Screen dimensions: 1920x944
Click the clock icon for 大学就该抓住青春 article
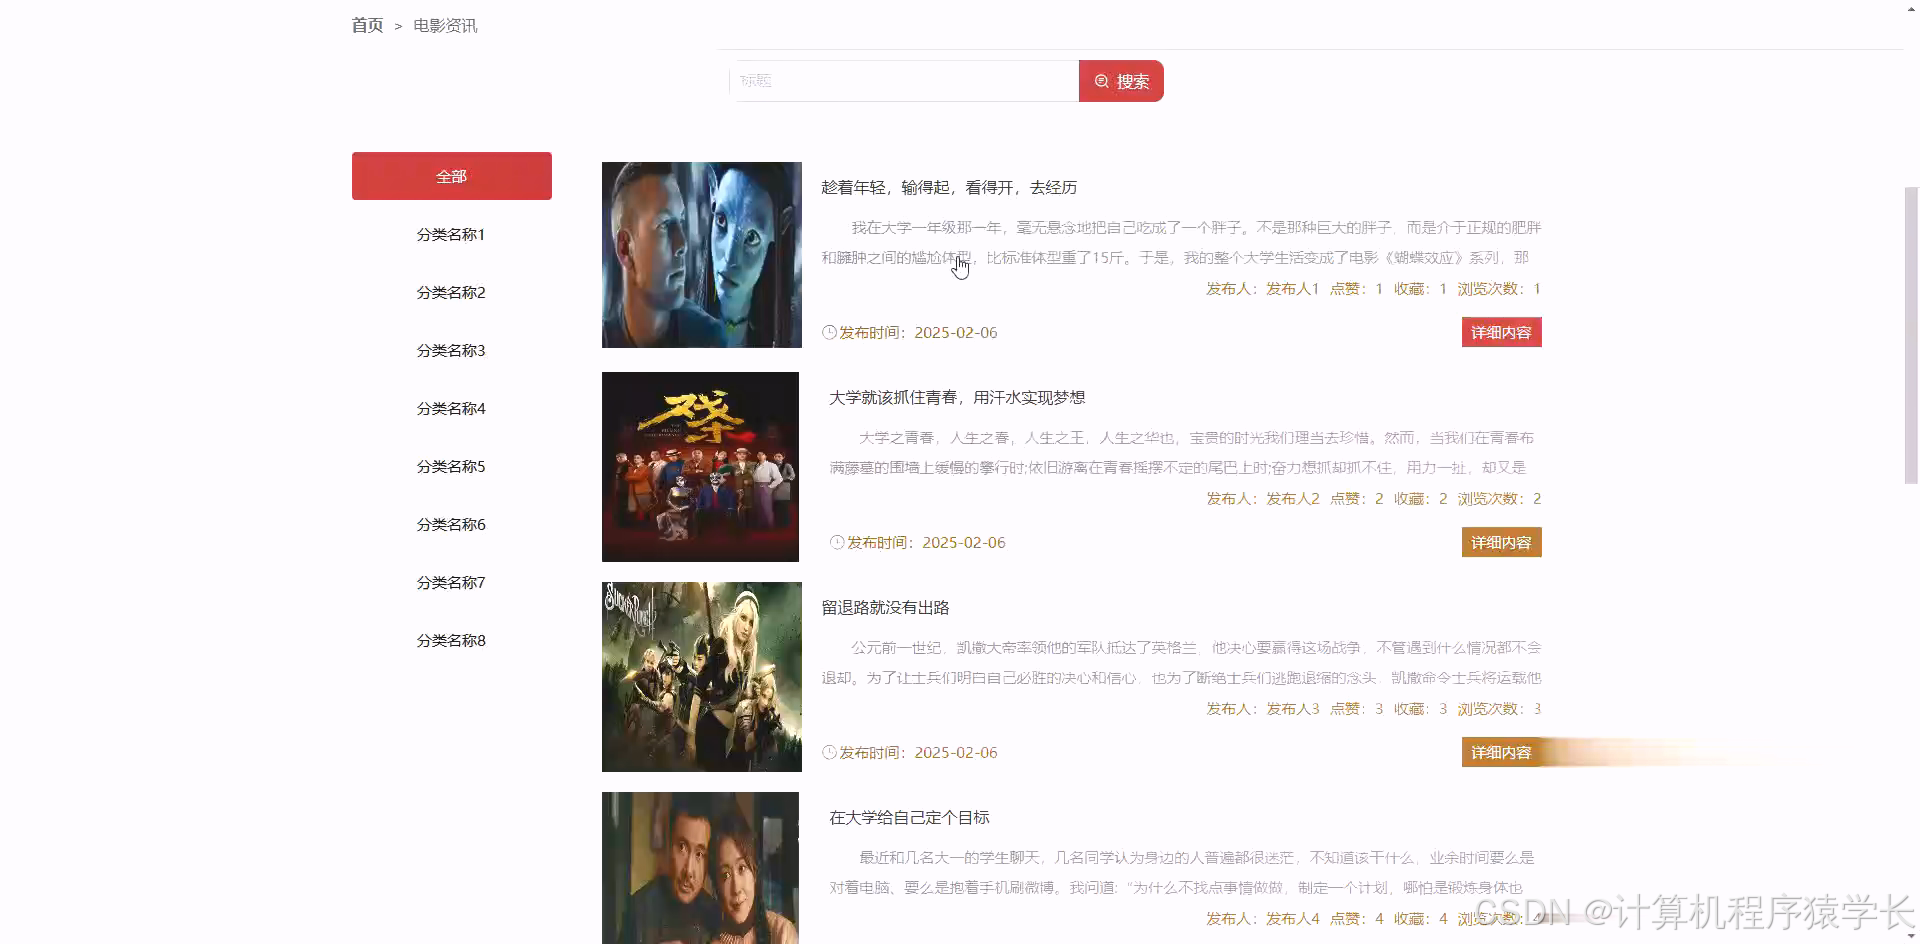click(x=837, y=542)
